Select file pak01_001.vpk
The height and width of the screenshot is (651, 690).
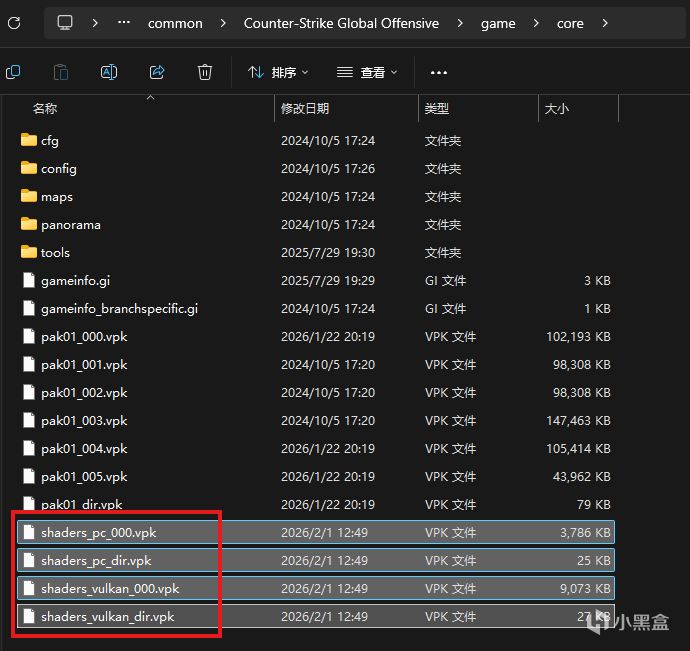[84, 365]
